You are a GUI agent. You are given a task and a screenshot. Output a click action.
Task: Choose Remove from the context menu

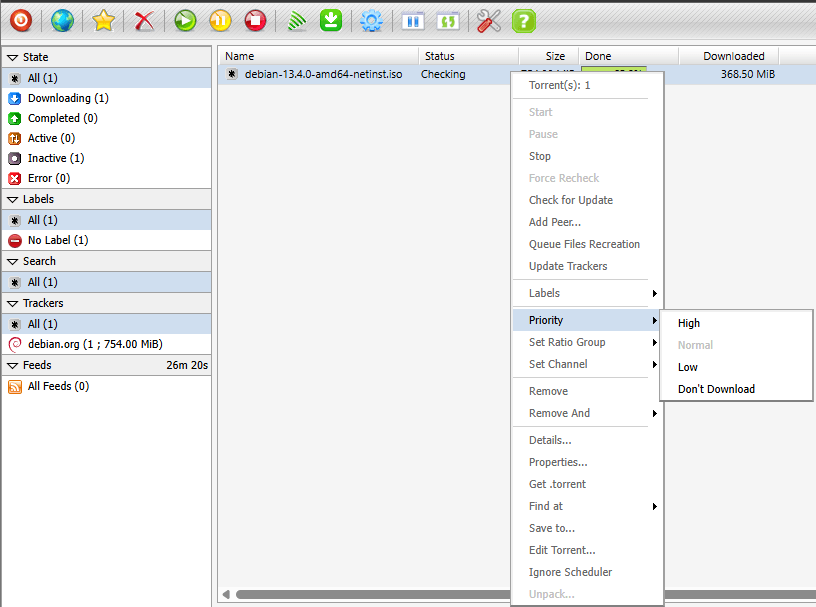coord(587,391)
